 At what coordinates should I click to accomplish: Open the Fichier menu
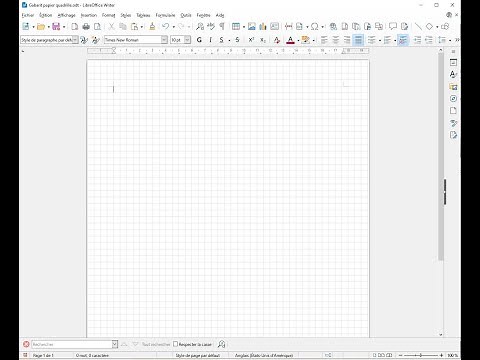click(x=28, y=15)
